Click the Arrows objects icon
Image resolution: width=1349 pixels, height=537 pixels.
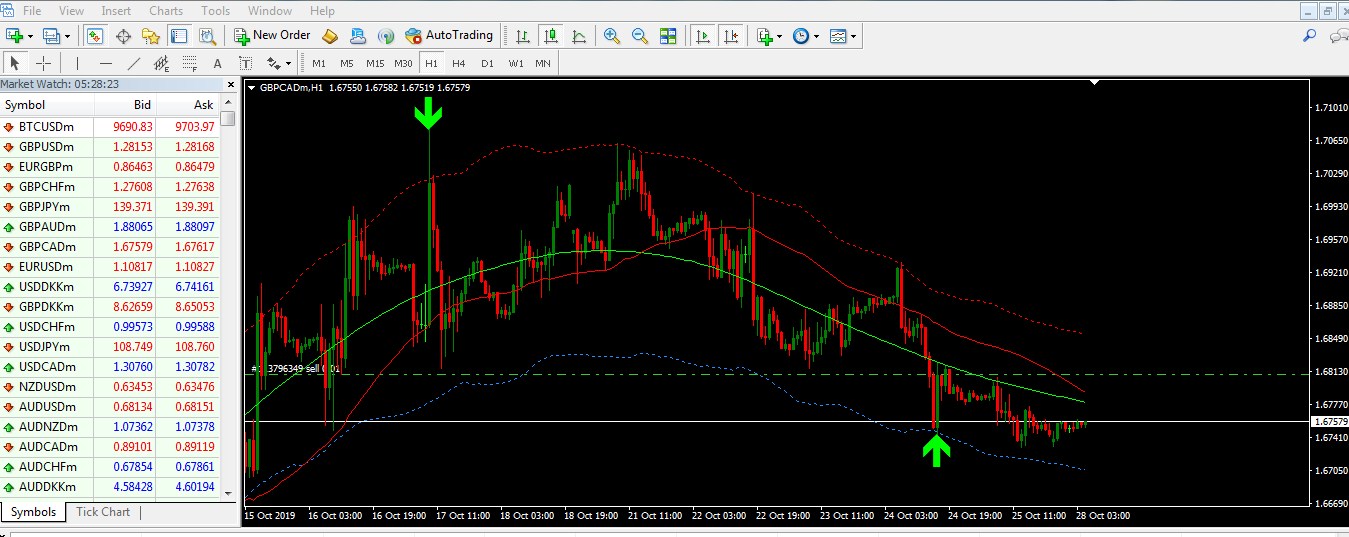[274, 63]
